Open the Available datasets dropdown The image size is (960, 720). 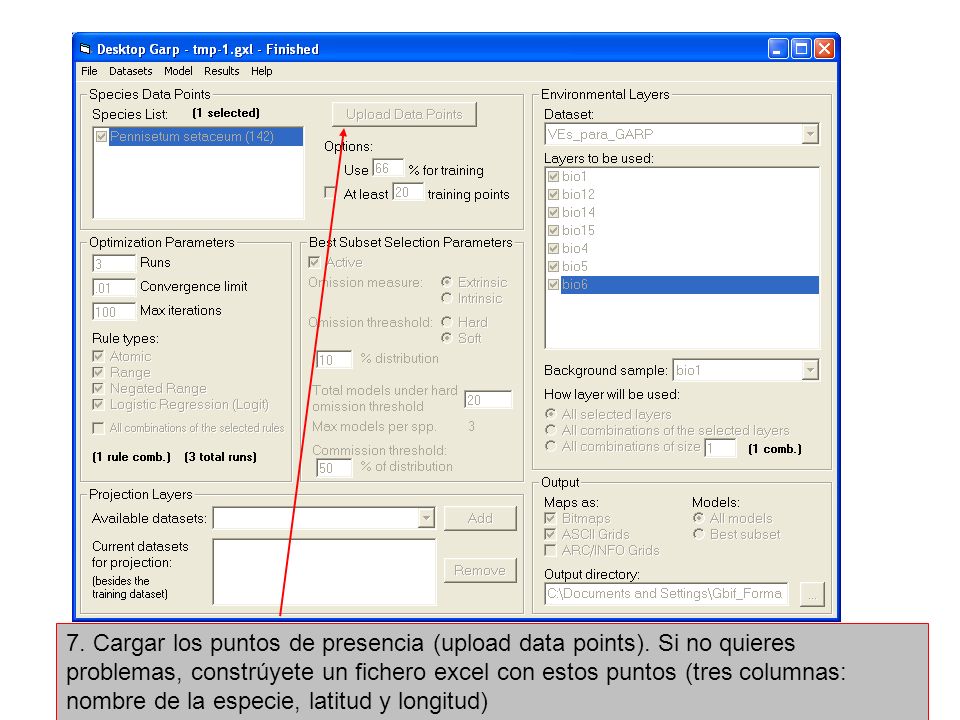tap(426, 518)
